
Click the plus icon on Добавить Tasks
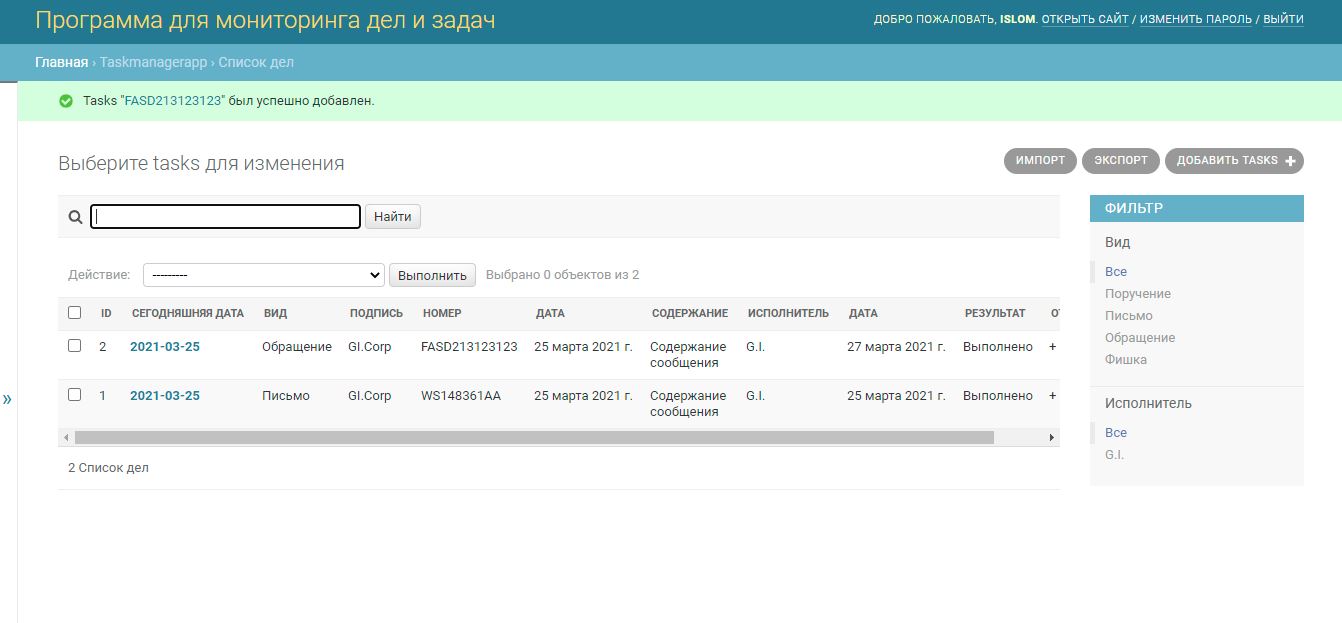point(1289,160)
